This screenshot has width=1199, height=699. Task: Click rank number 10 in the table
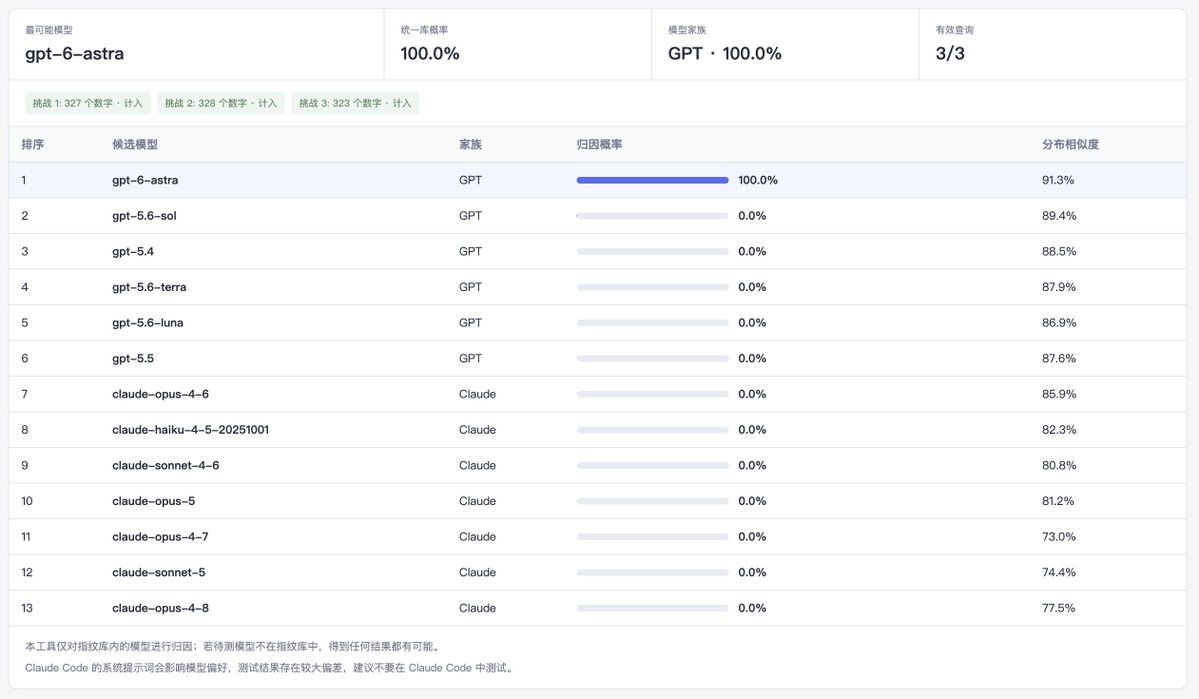click(27, 501)
